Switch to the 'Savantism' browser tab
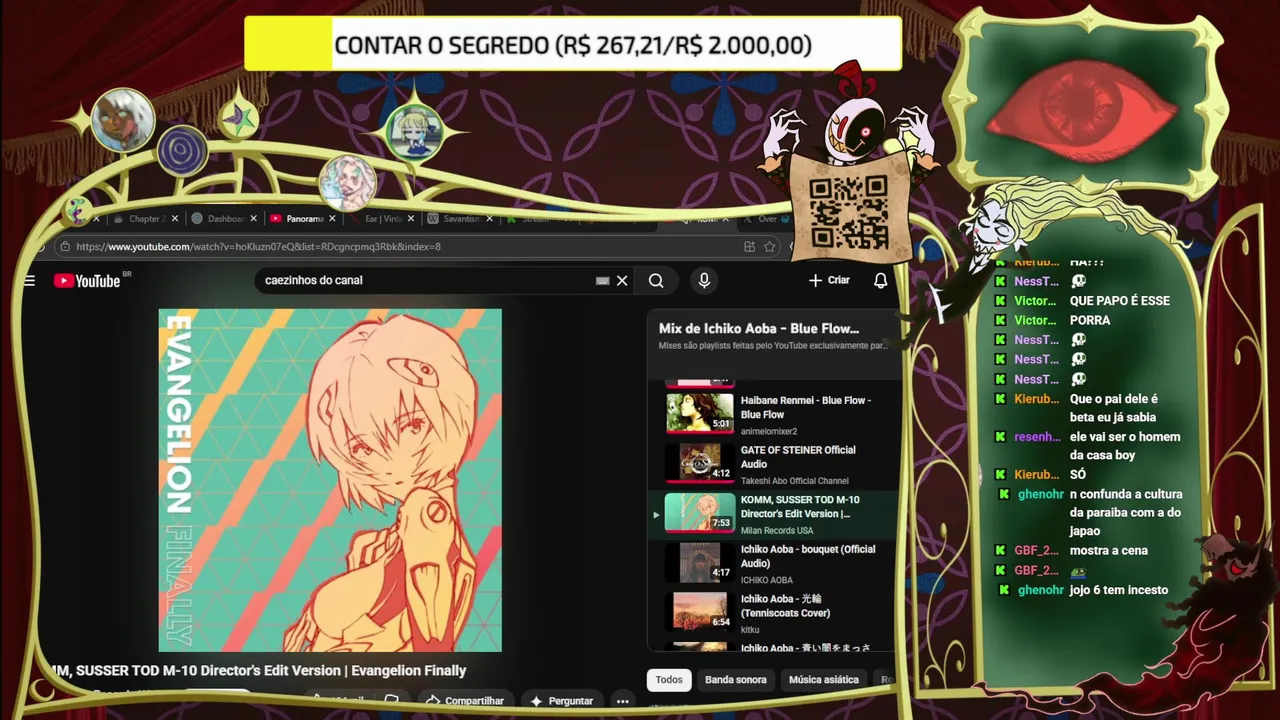 click(461, 218)
